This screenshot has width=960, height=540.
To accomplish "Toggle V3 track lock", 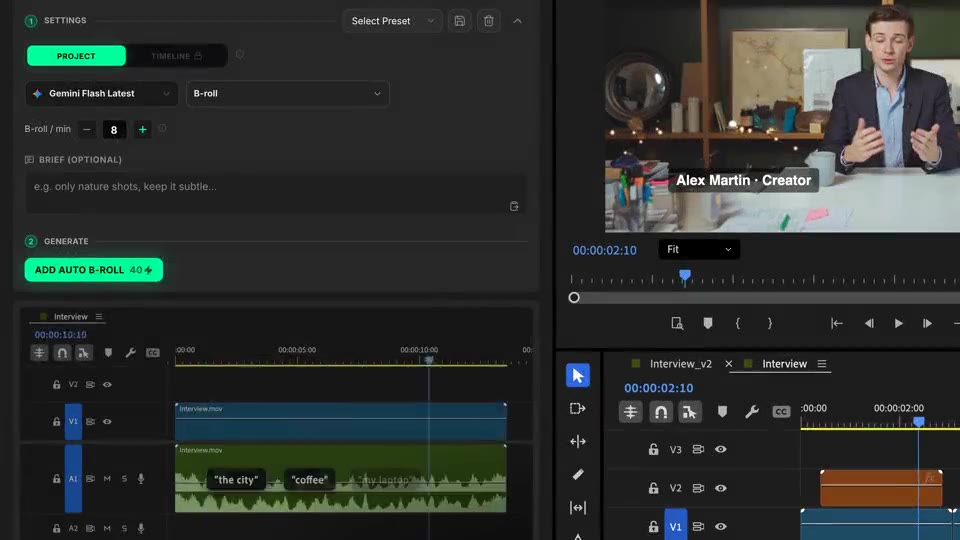I will [653, 449].
